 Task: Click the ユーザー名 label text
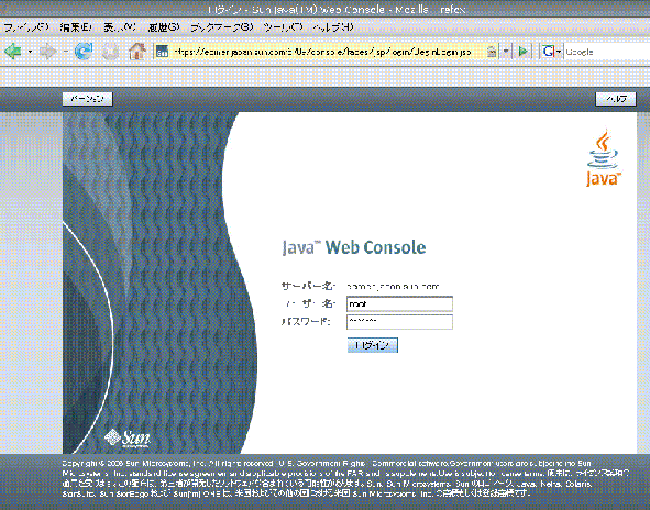pyautogui.click(x=308, y=304)
